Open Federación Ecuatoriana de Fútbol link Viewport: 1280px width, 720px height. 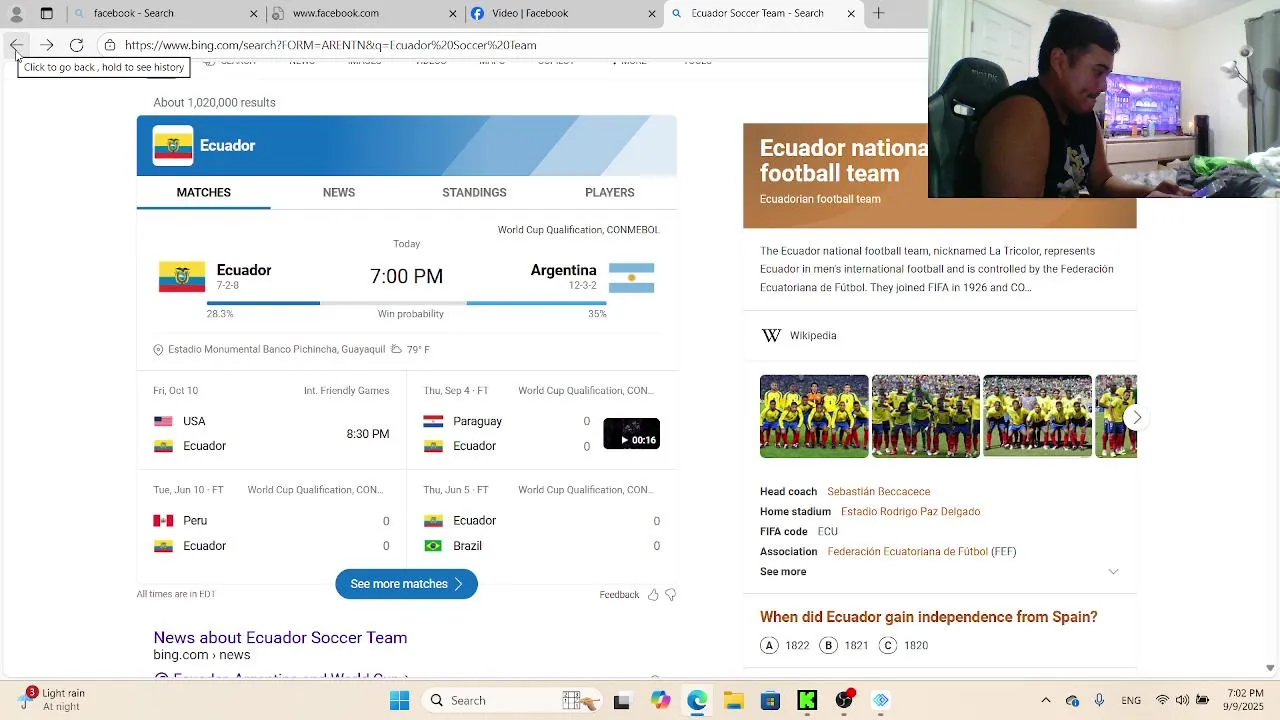pos(907,552)
